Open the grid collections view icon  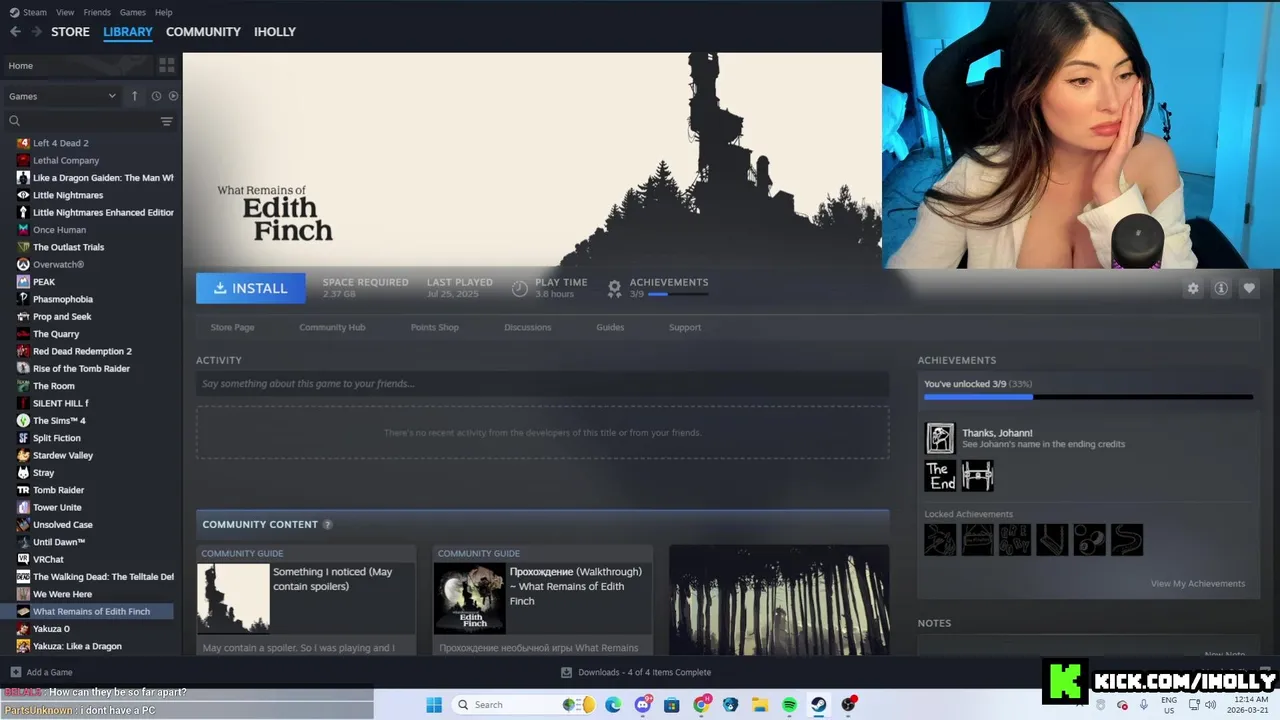pyautogui.click(x=167, y=65)
